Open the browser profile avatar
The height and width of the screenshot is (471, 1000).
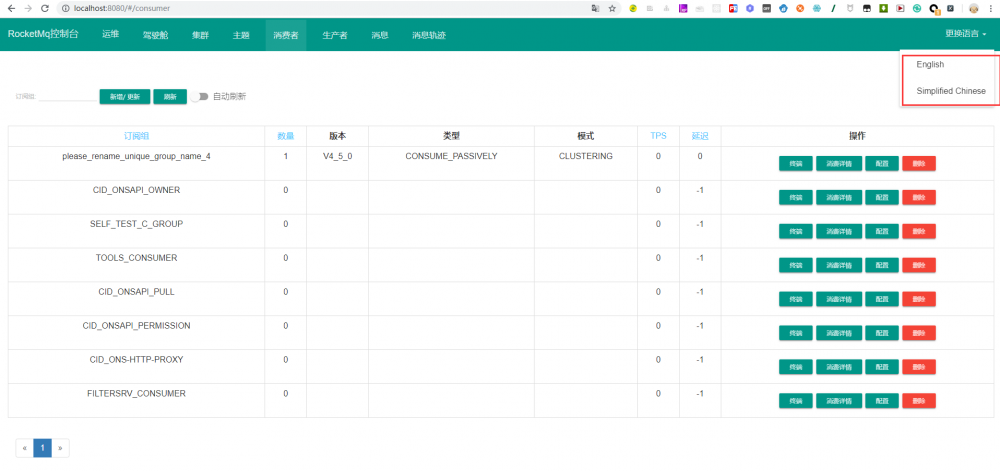tap(973, 8)
